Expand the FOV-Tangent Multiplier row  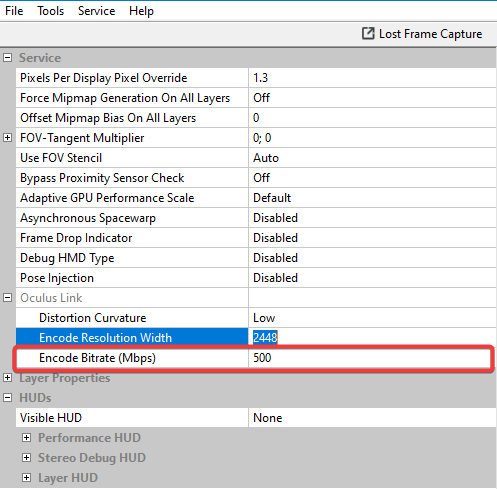[x=7, y=138]
